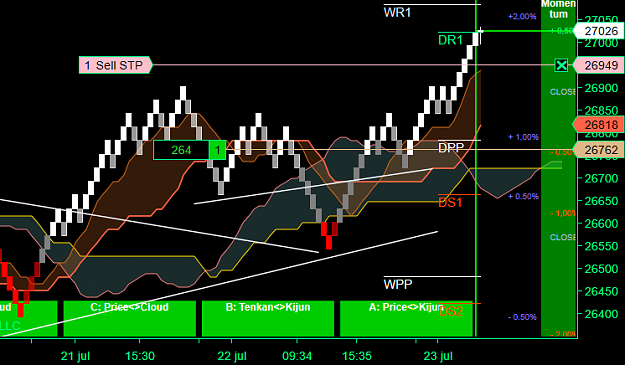Click the 26900 price axis label
Image resolution: width=625 pixels, height=365 pixels.
(x=601, y=88)
